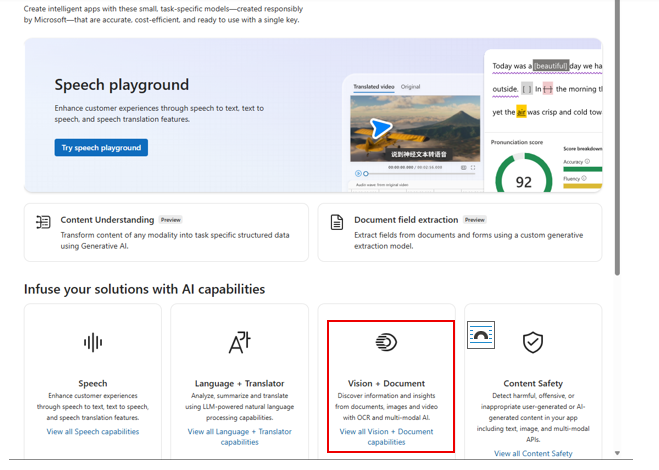This screenshot has height=470, width=659.
Task: Switch to the Translated video tab
Action: tap(374, 87)
